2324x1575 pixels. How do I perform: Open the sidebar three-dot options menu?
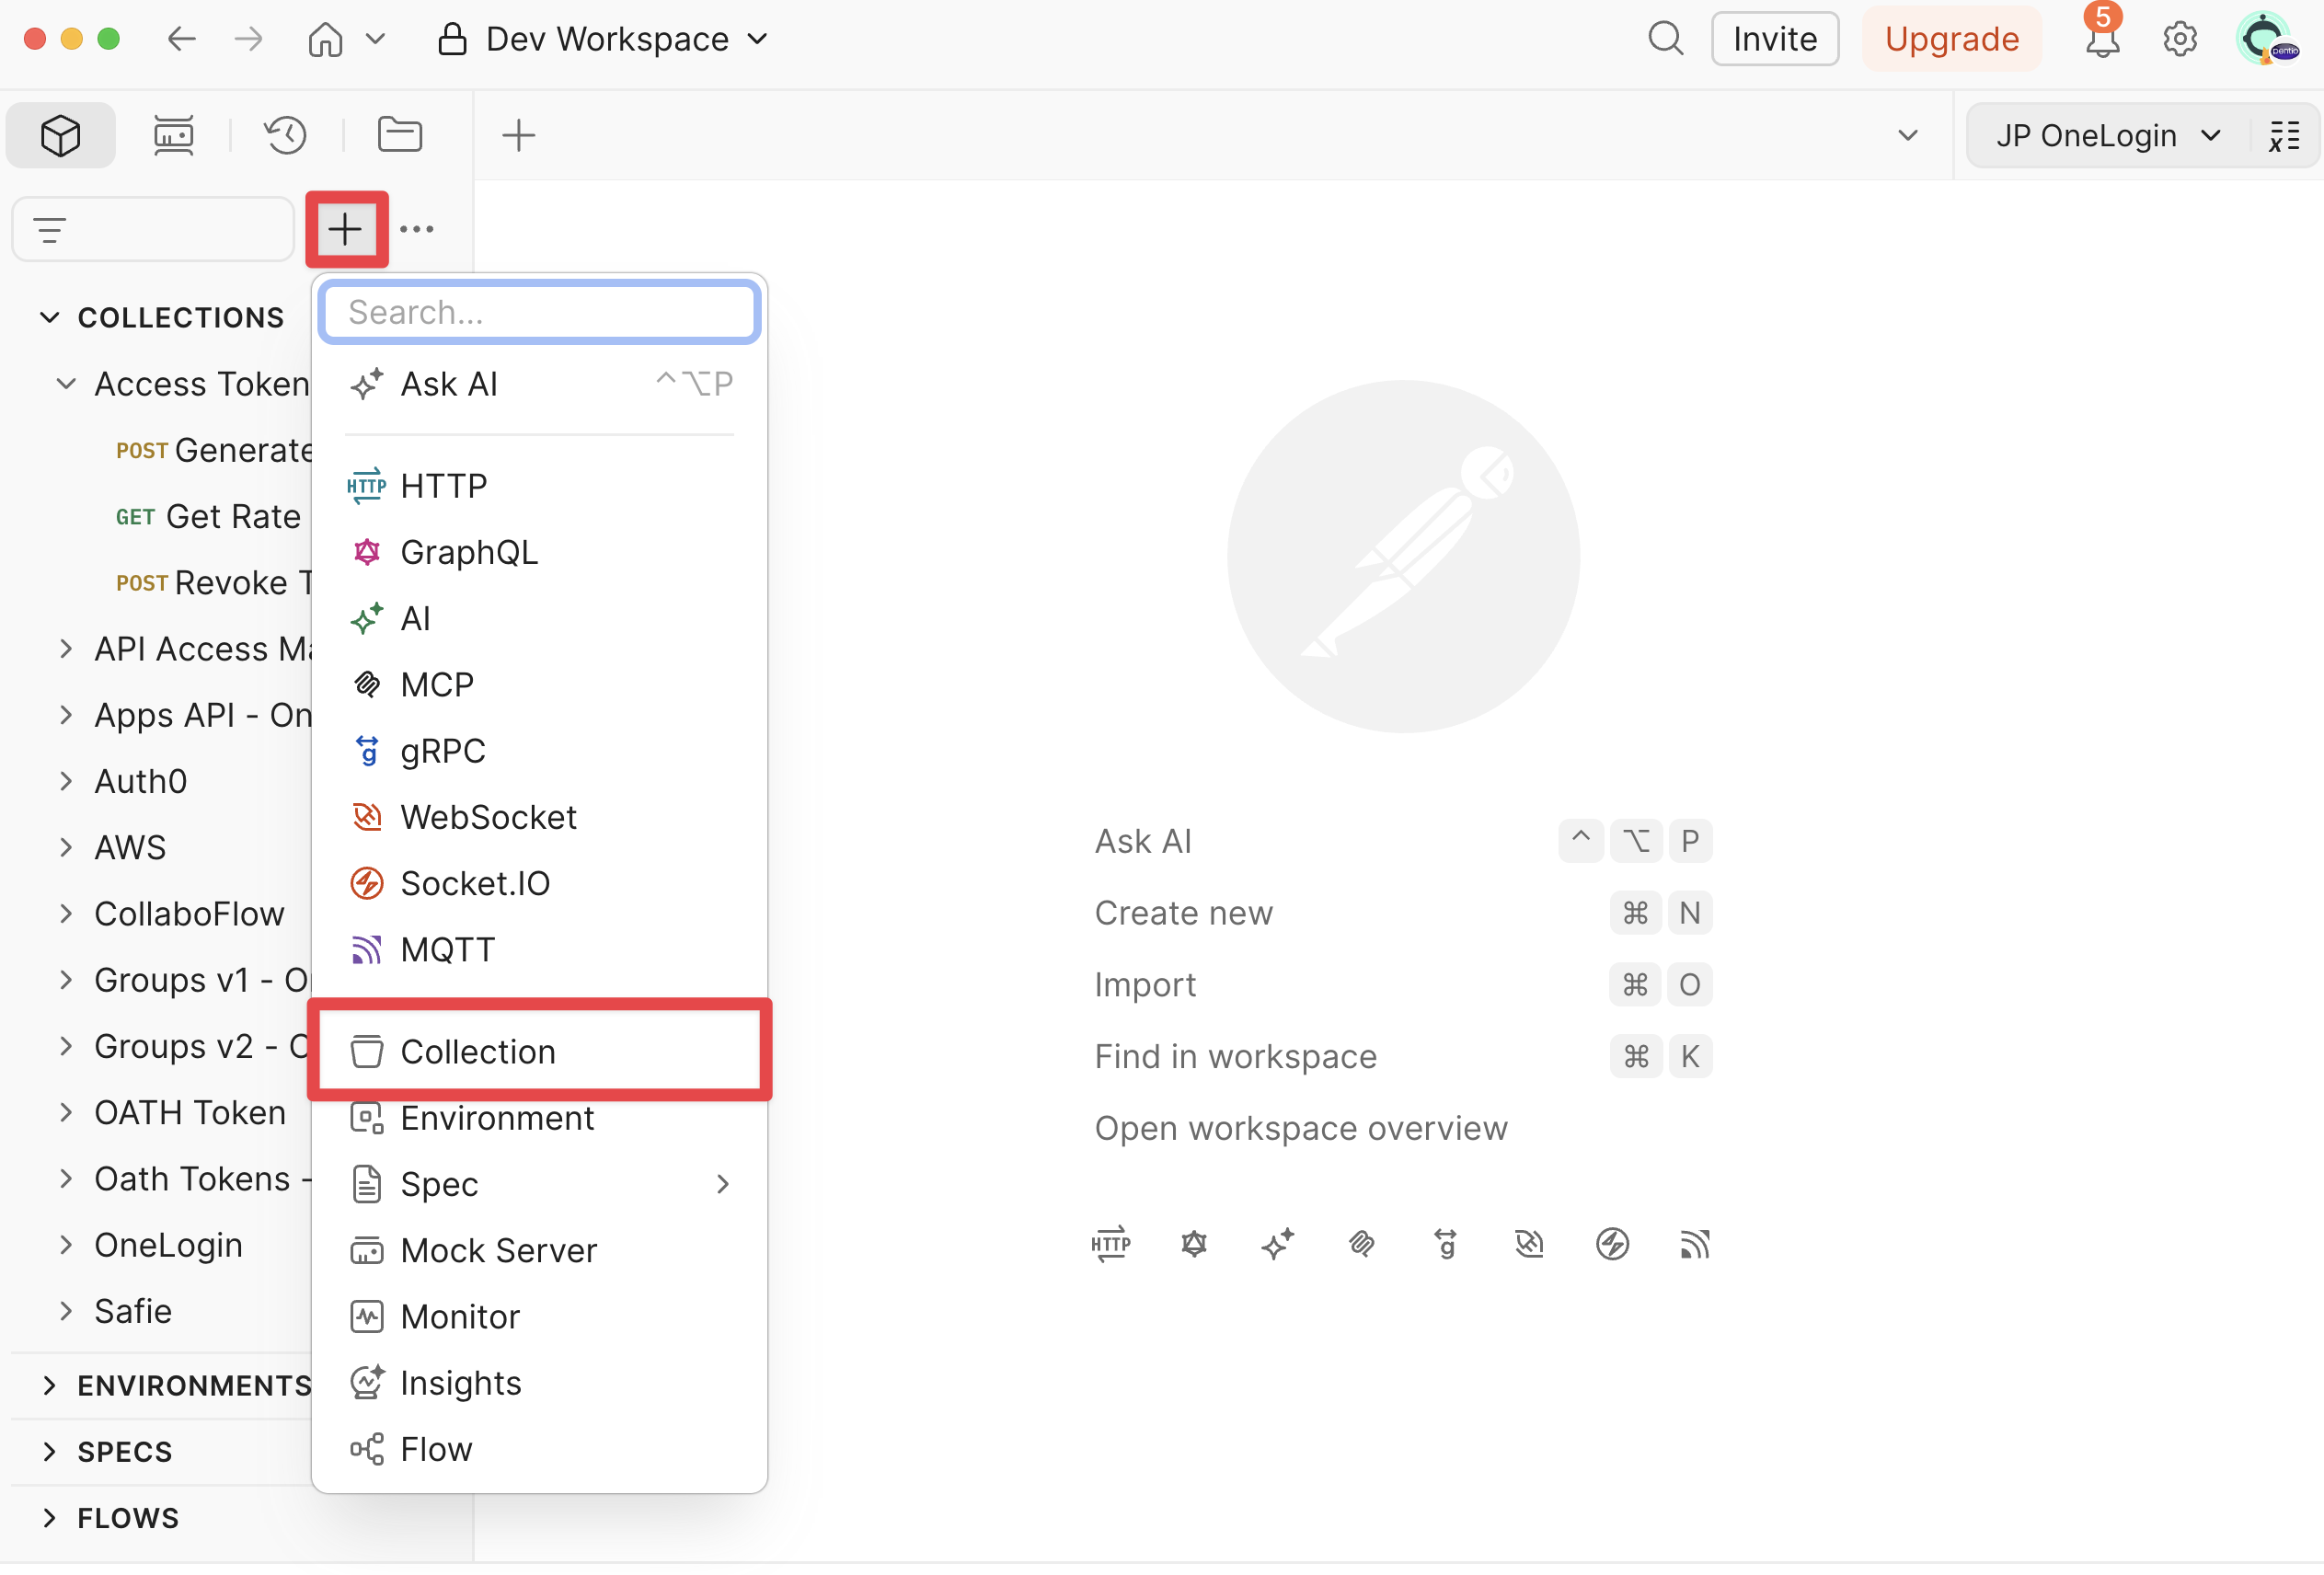click(x=417, y=229)
